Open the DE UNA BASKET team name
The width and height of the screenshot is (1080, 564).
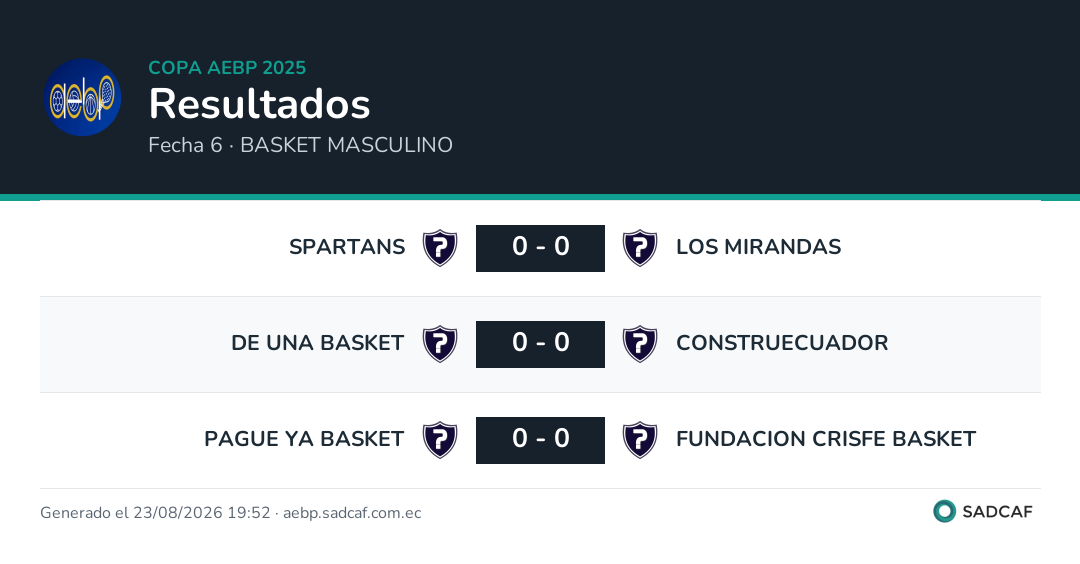pos(318,342)
